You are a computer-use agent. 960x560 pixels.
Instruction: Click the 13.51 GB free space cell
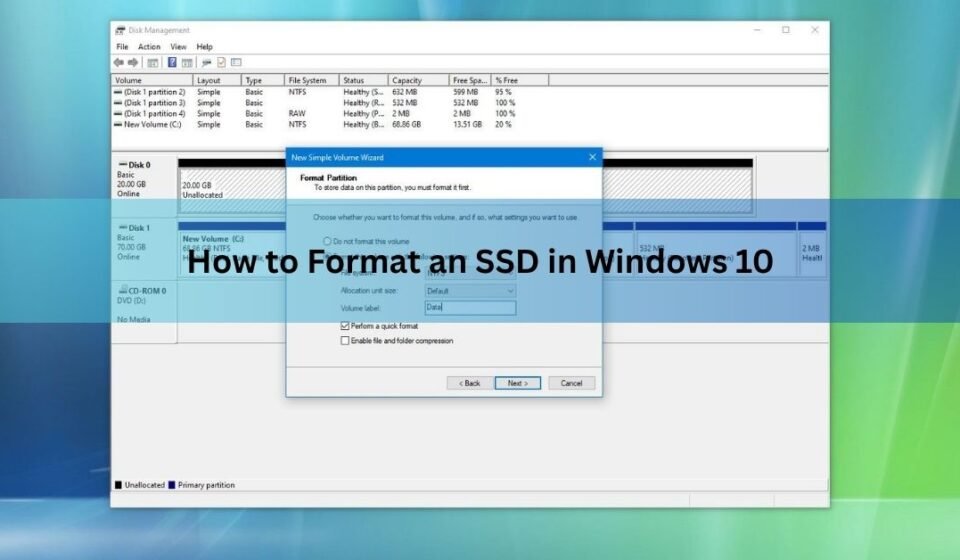[467, 124]
